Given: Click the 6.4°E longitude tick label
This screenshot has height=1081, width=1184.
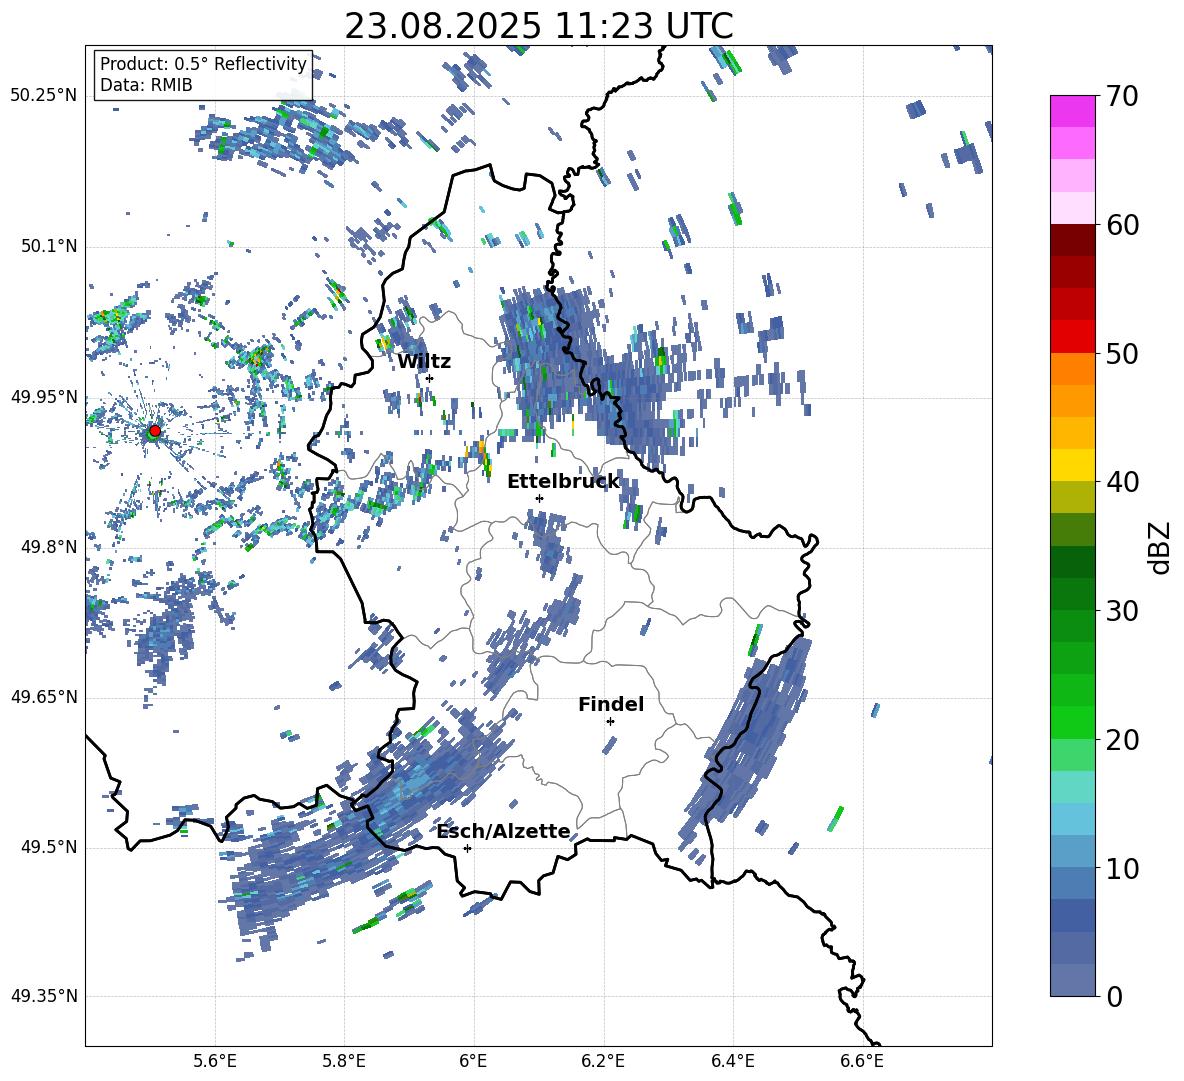Looking at the screenshot, I should [x=733, y=1061].
